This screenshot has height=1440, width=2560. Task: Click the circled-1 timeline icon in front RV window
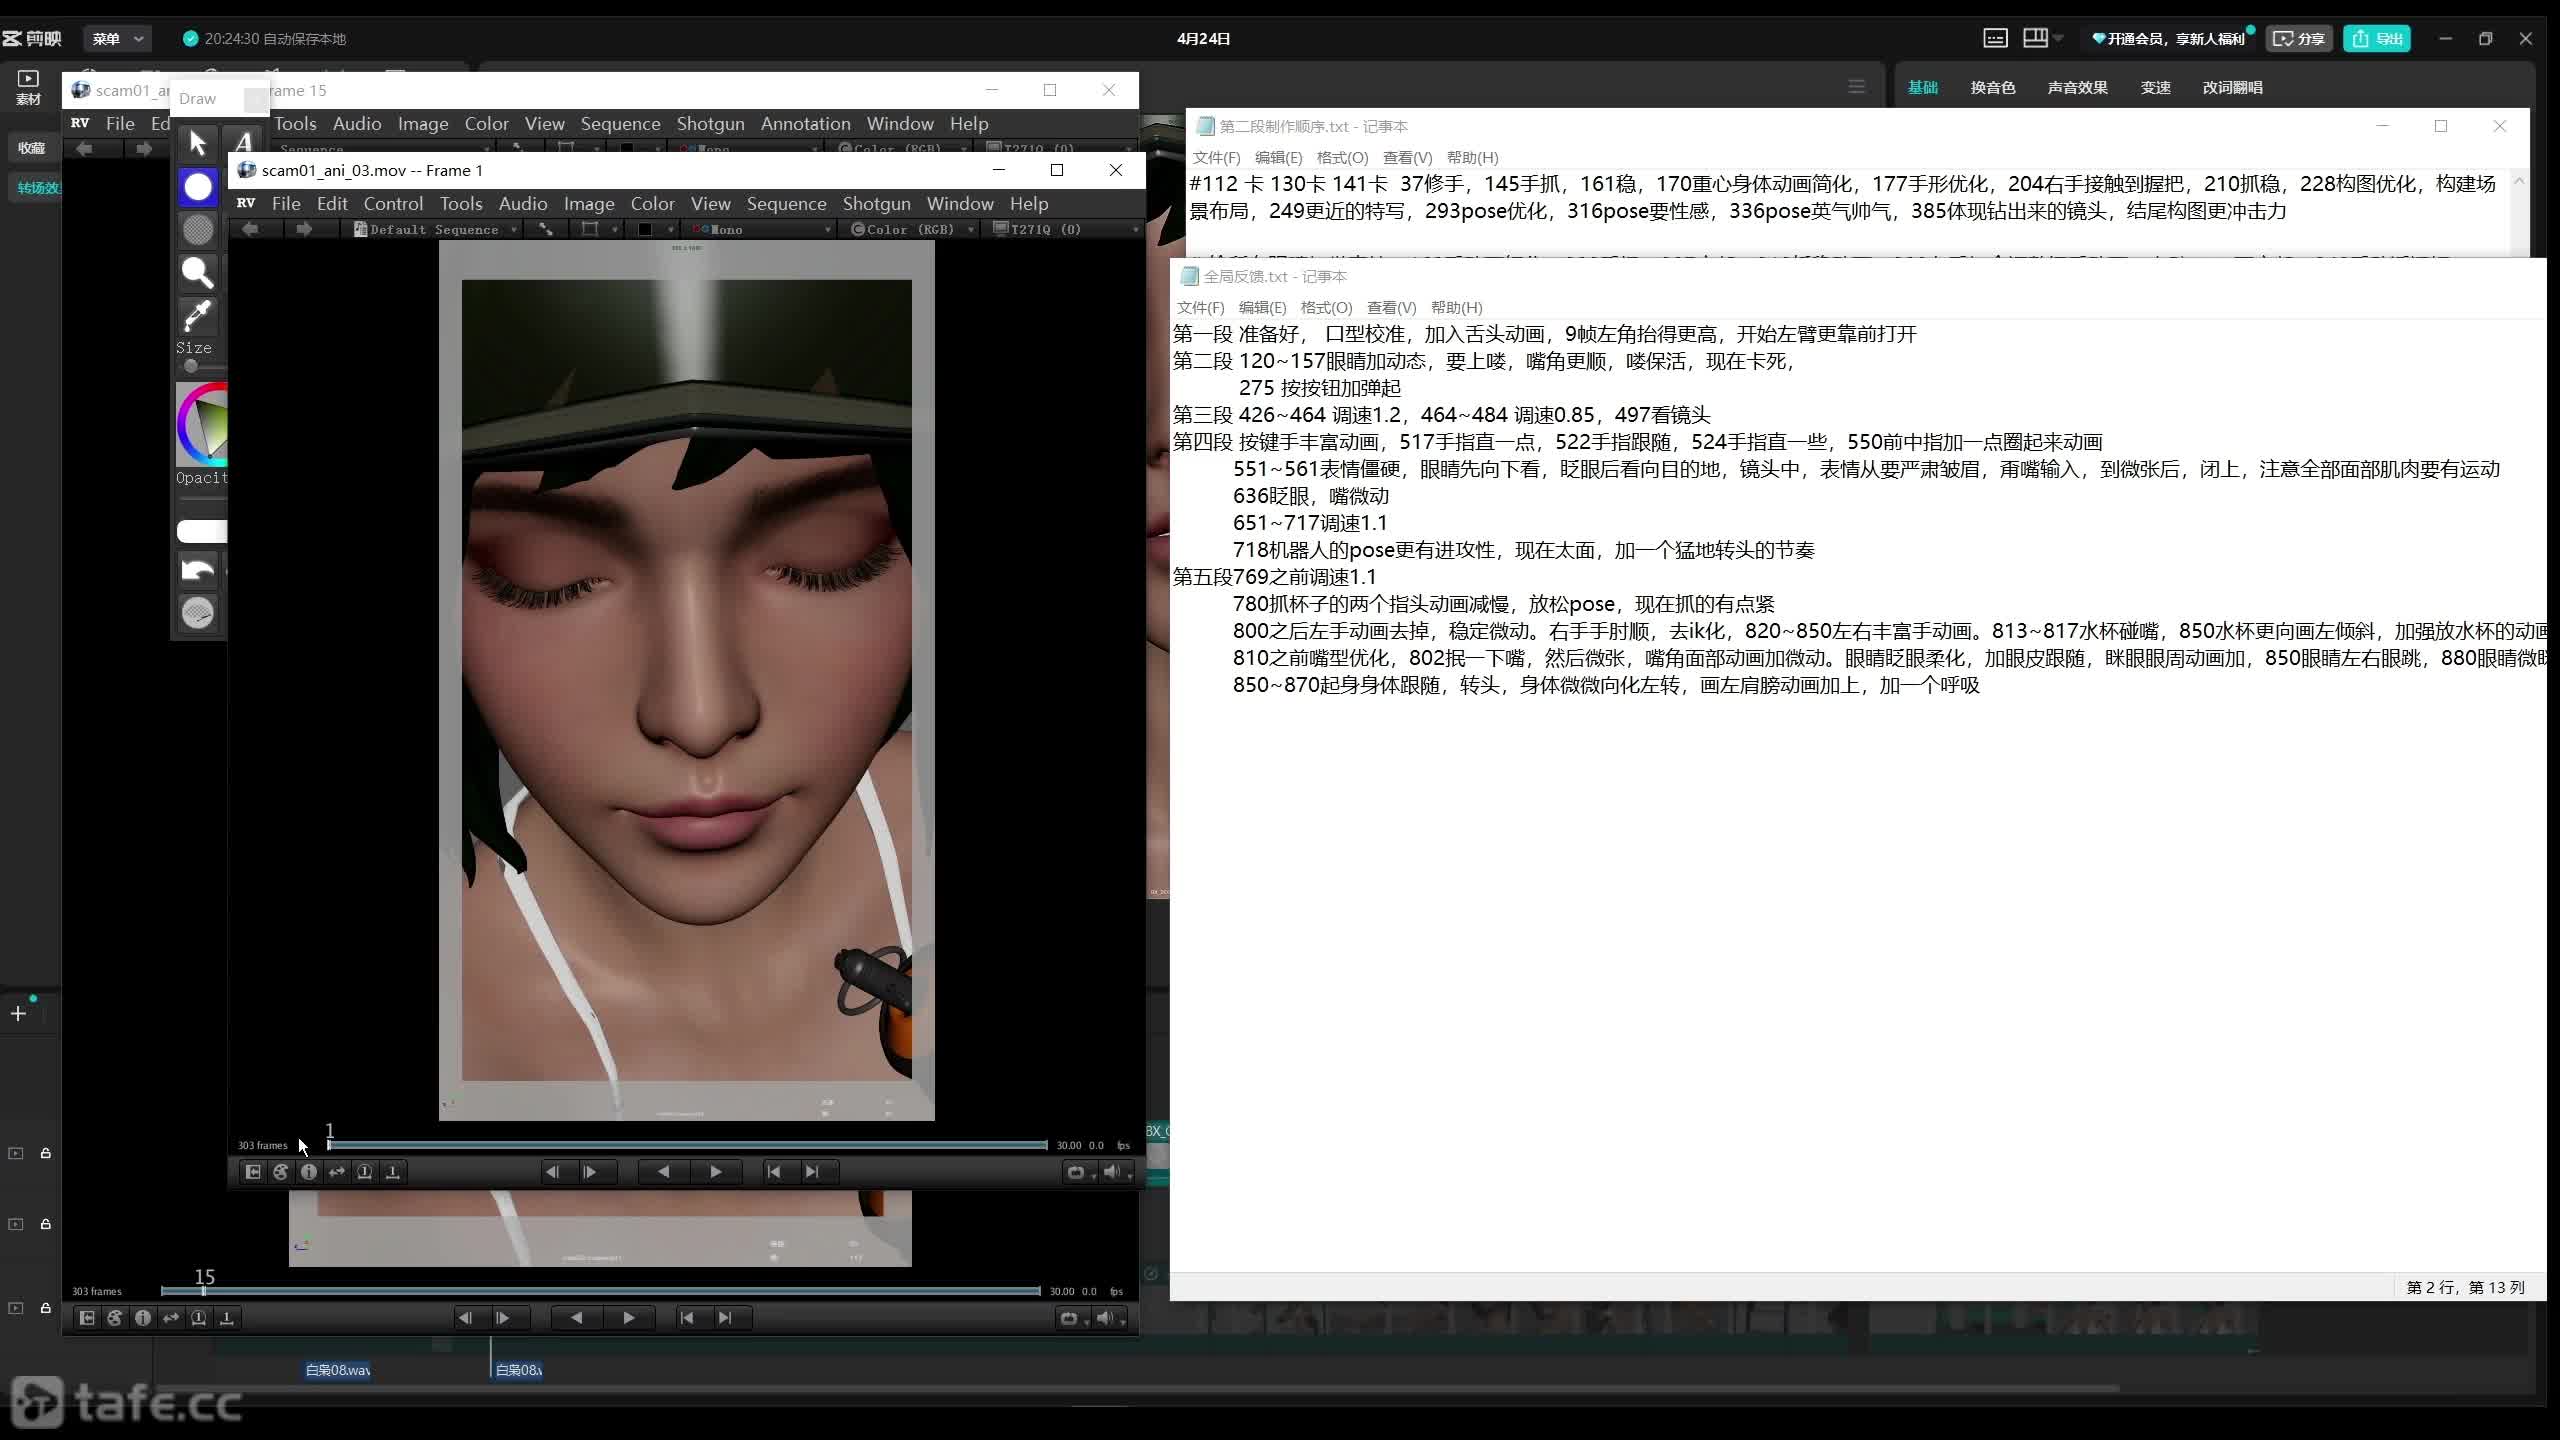[x=365, y=1172]
